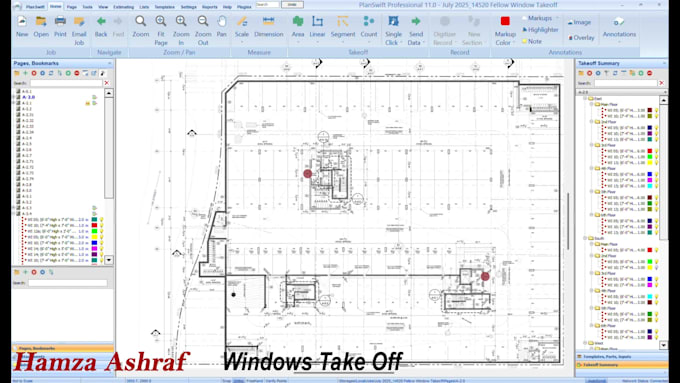Click blue color swatch under South 3rd Floor

[650, 279]
